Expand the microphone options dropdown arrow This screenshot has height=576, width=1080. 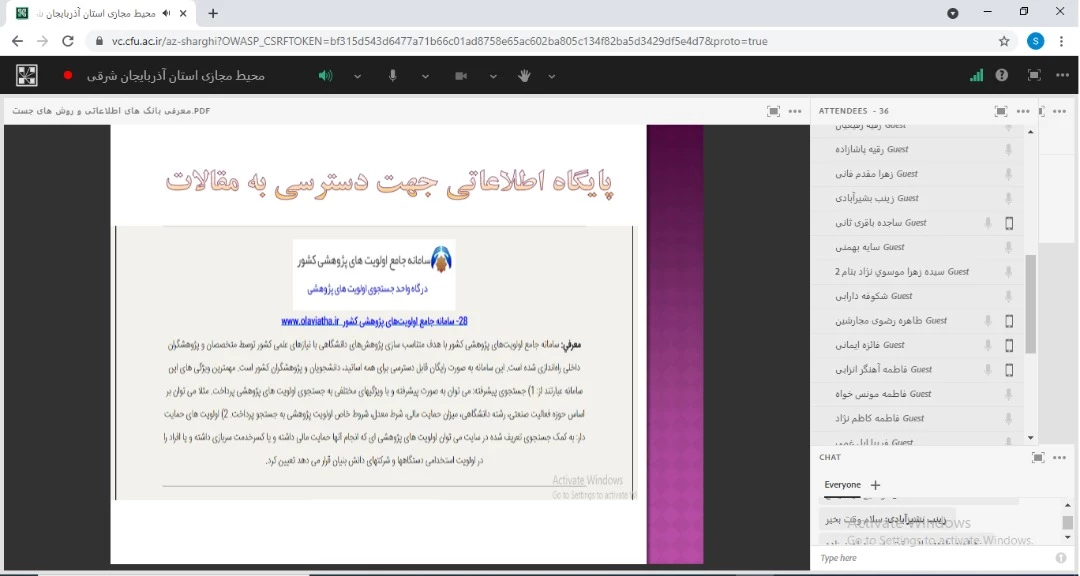(425, 76)
